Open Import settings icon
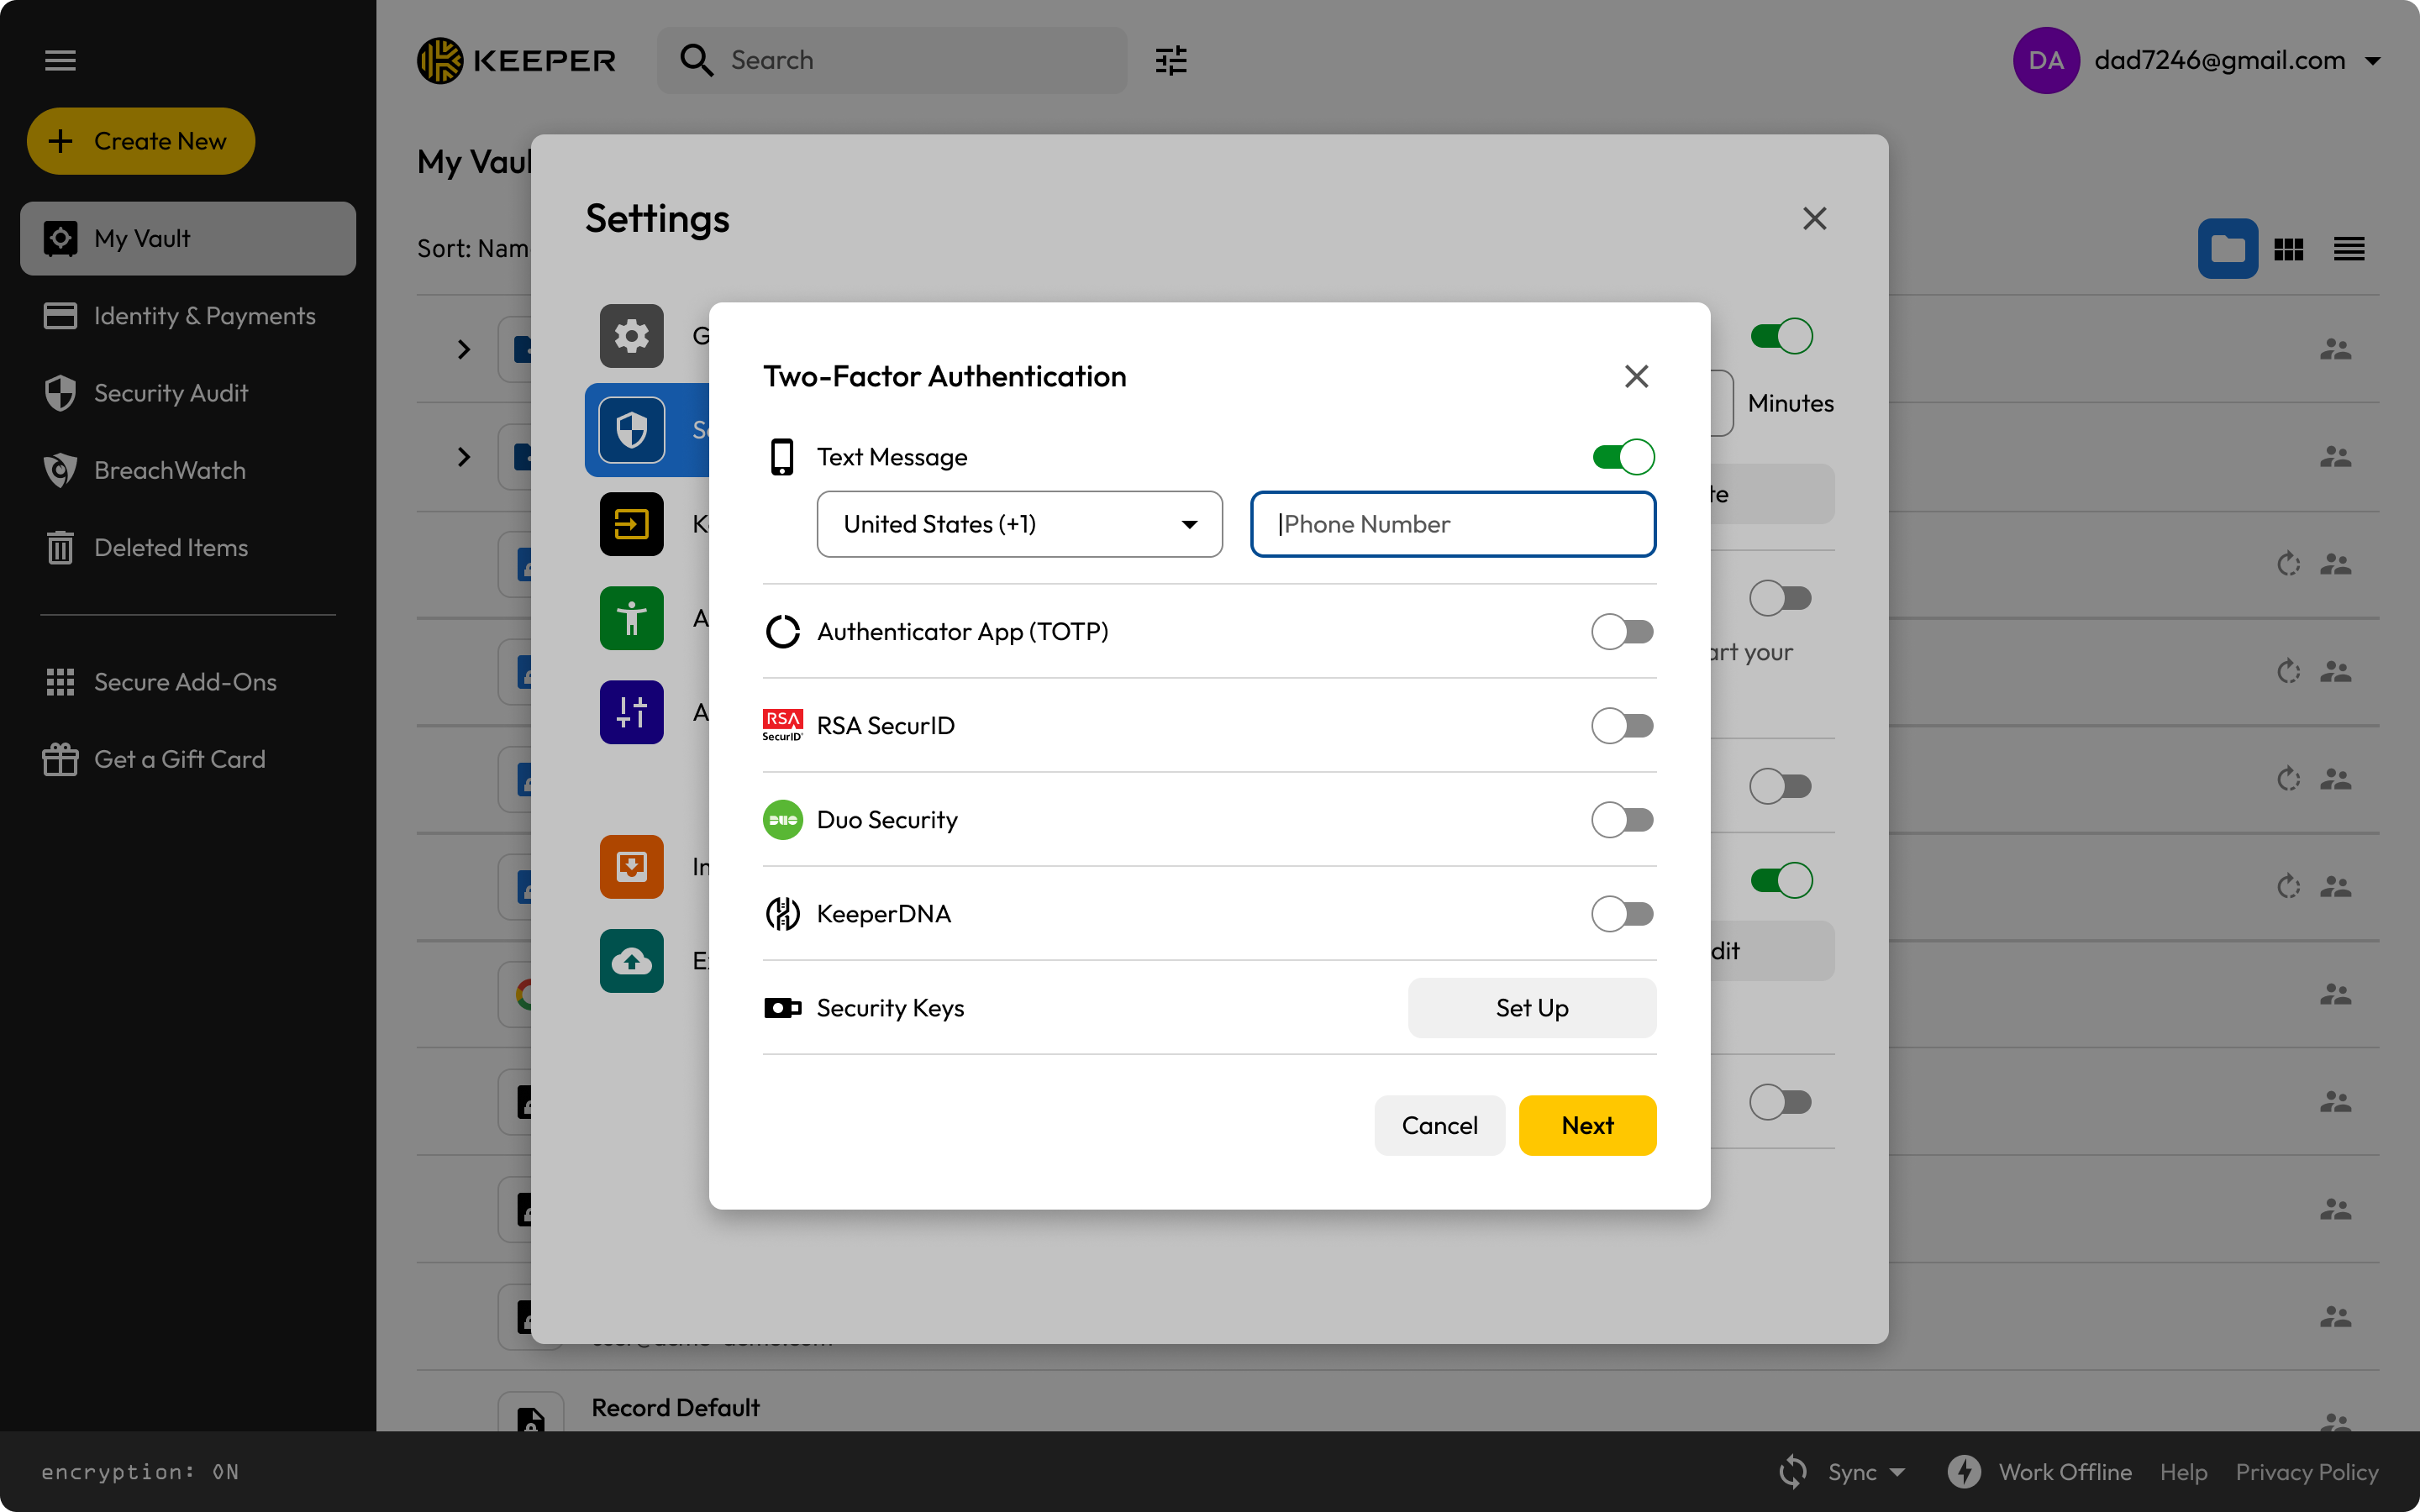Image resolution: width=2420 pixels, height=1512 pixels. click(x=631, y=866)
